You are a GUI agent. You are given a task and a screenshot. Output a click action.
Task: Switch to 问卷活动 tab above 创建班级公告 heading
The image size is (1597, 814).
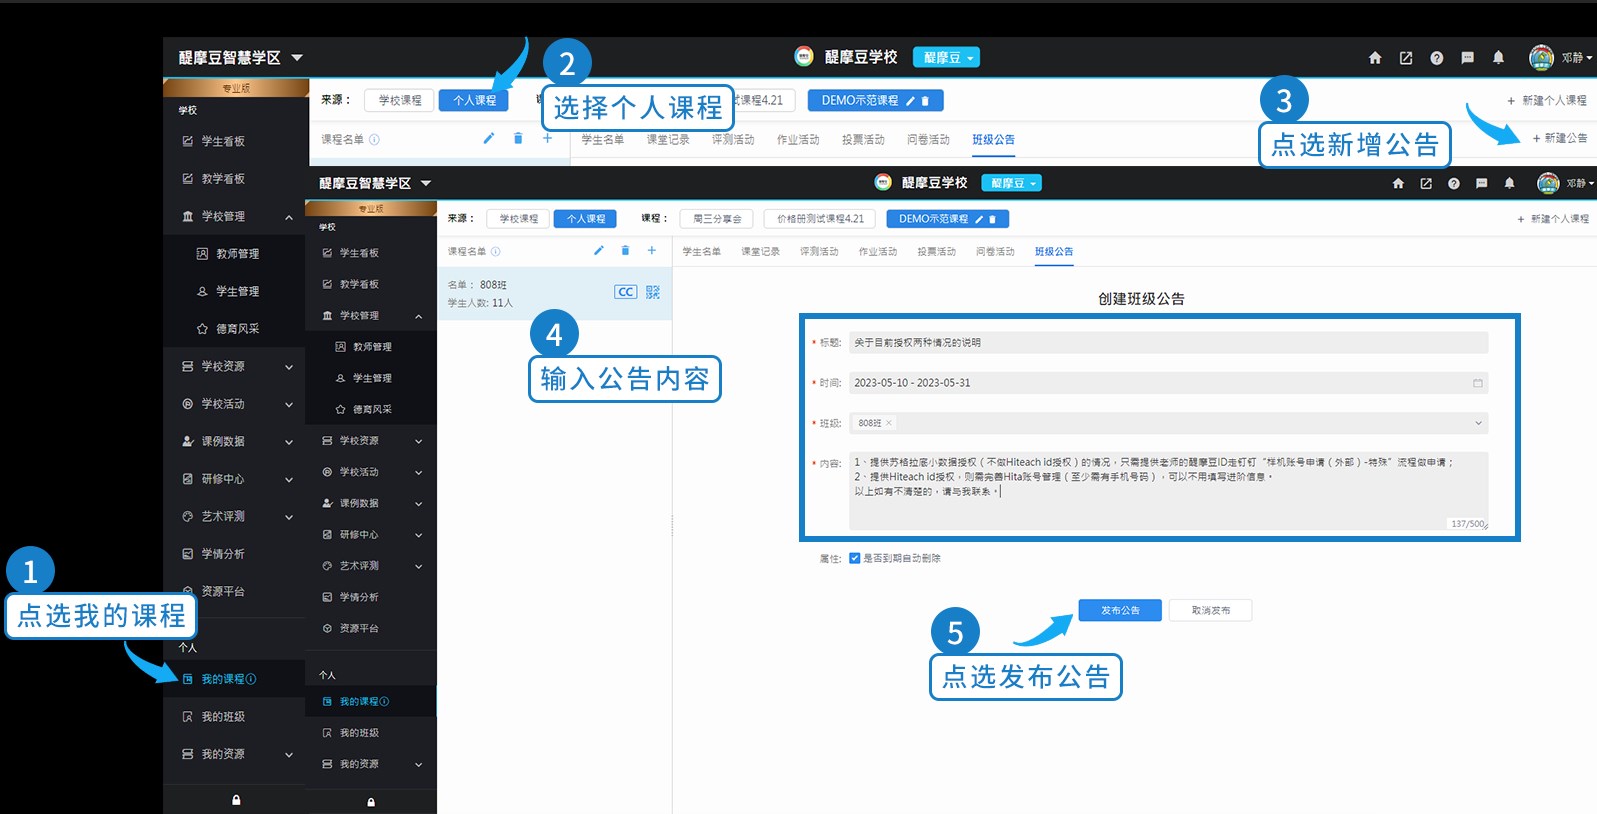(x=994, y=252)
